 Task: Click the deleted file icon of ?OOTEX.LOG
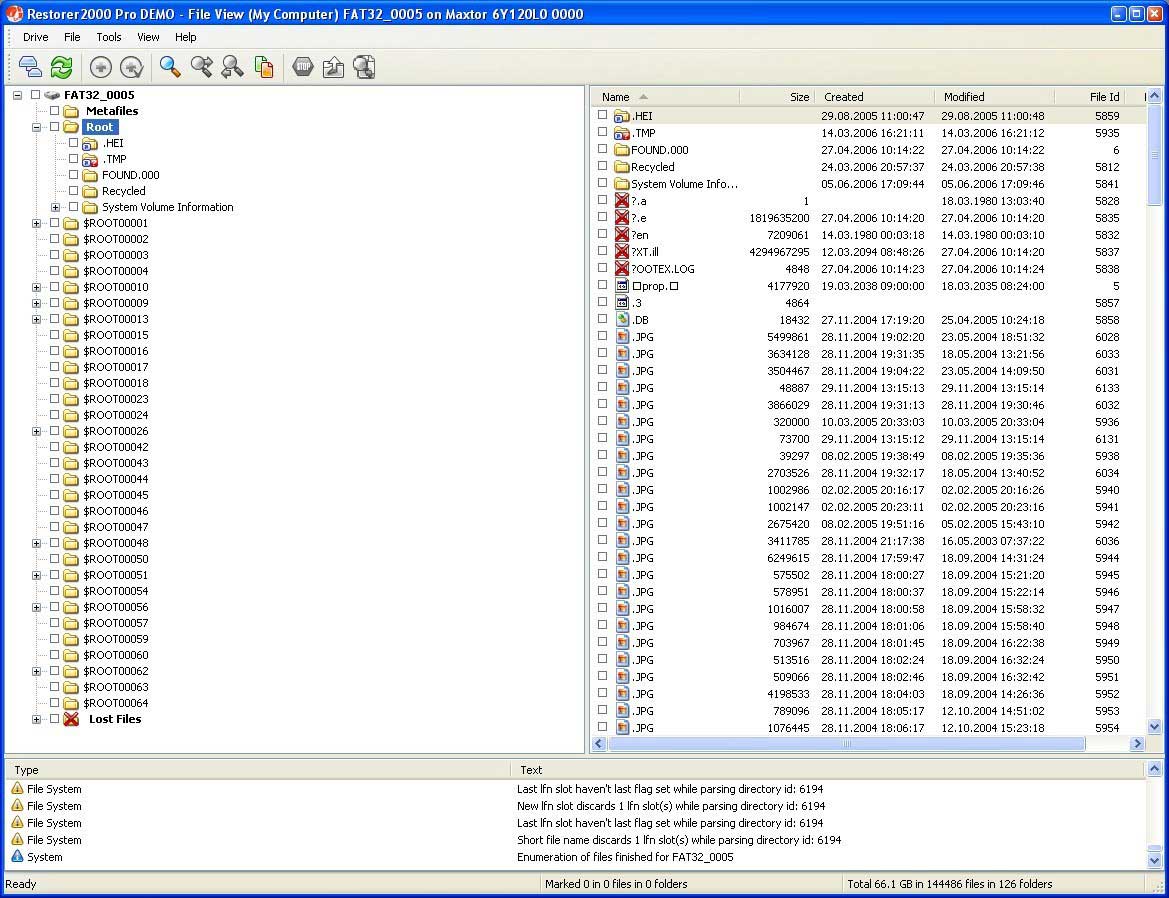pos(622,269)
